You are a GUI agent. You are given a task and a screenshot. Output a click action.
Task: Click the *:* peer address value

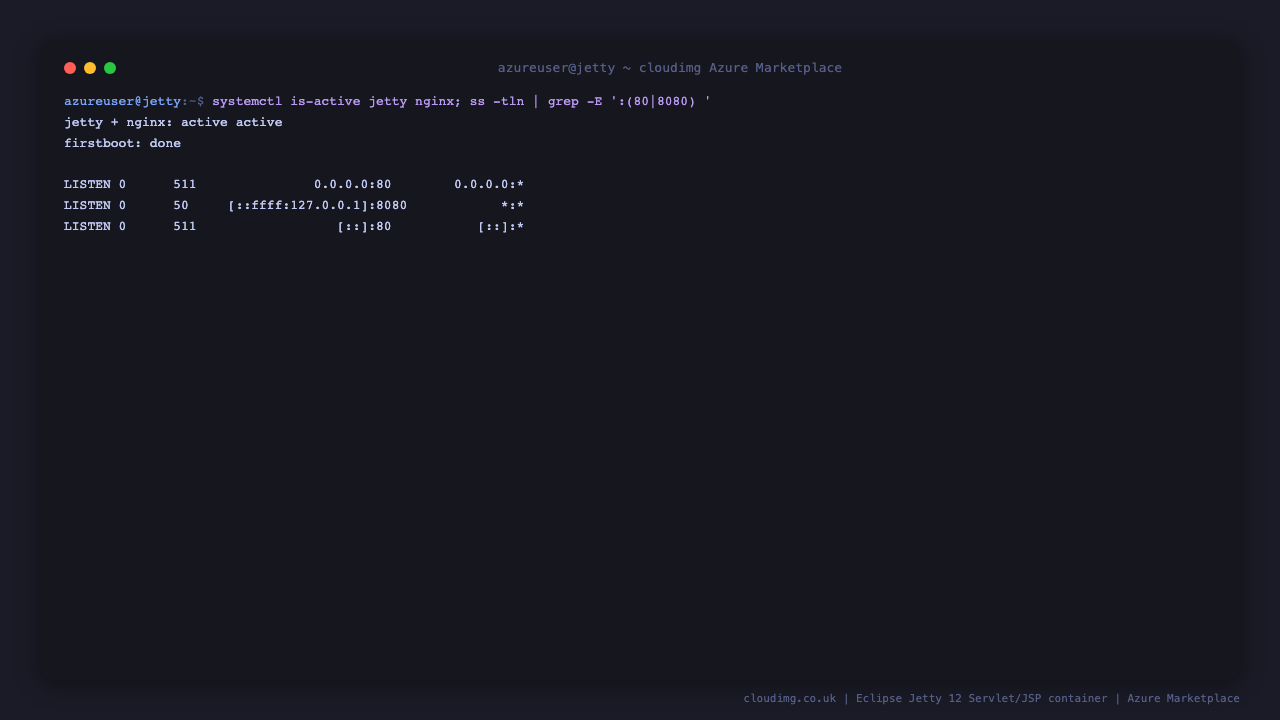coord(513,206)
